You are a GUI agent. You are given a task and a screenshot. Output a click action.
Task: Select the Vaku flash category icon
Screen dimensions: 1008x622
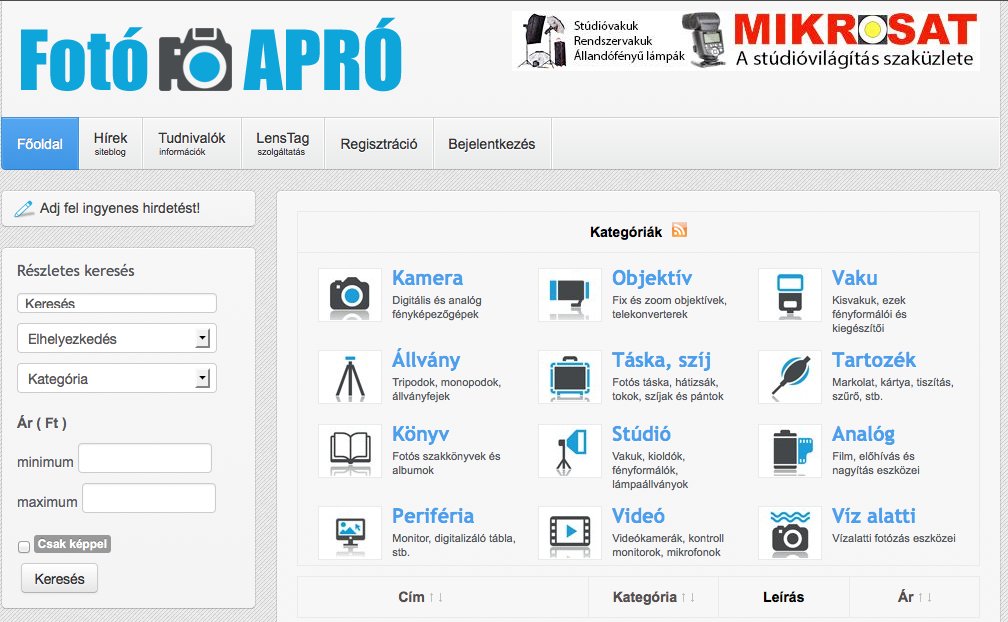click(790, 295)
